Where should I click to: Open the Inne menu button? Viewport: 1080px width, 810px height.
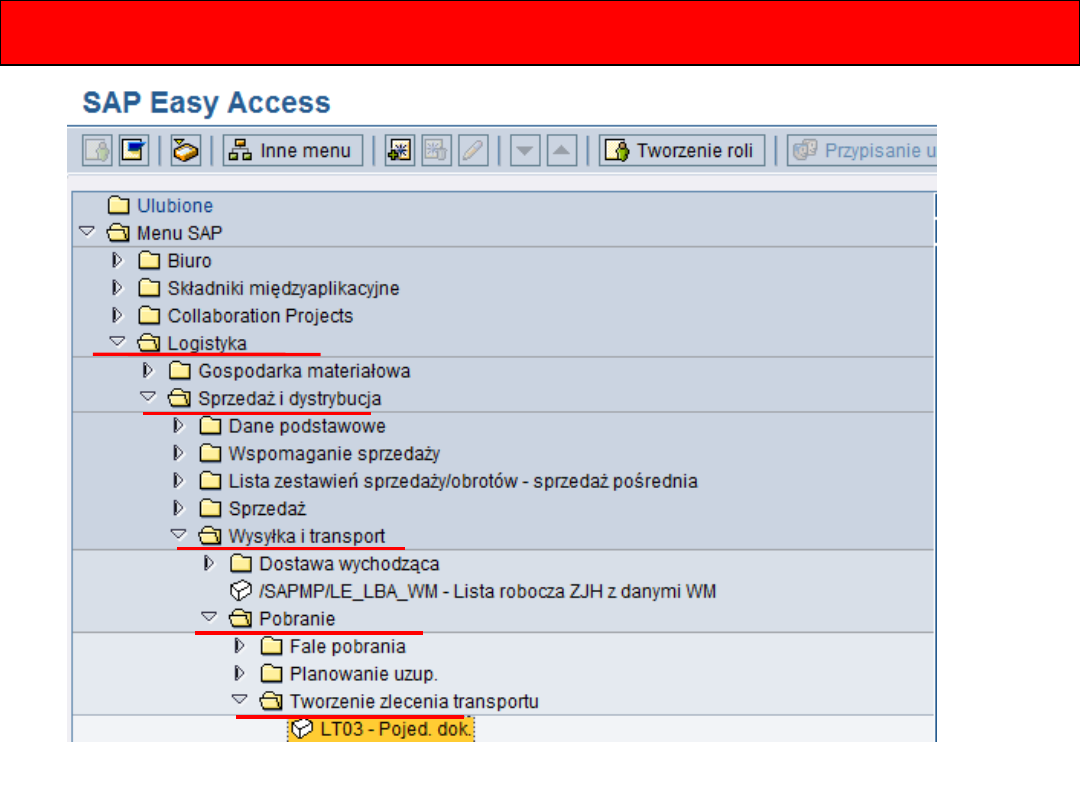click(292, 151)
